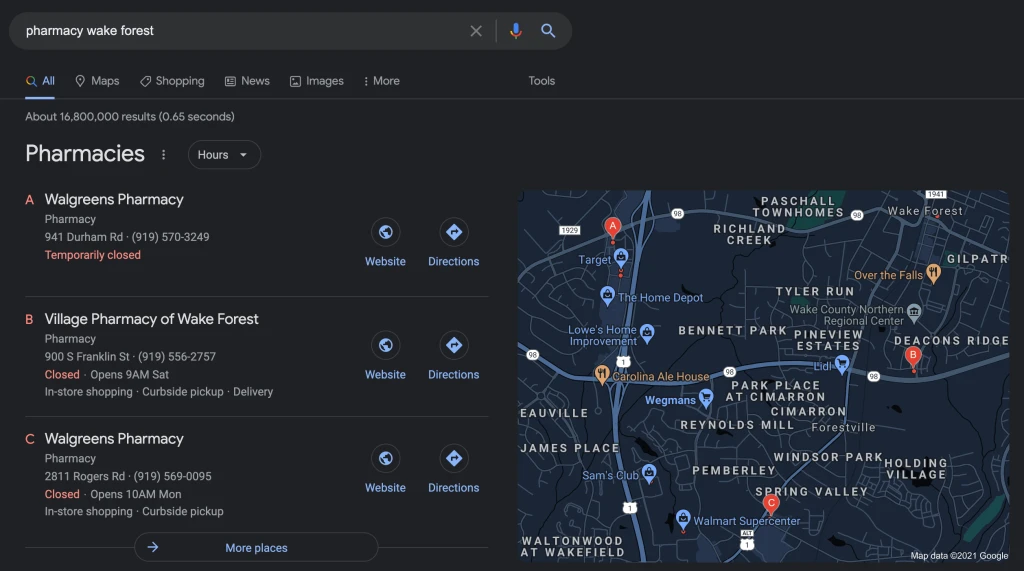Click the 'Opens 10AM Mon' hours text
Viewport: 1024px width, 571px height.
pos(136,494)
